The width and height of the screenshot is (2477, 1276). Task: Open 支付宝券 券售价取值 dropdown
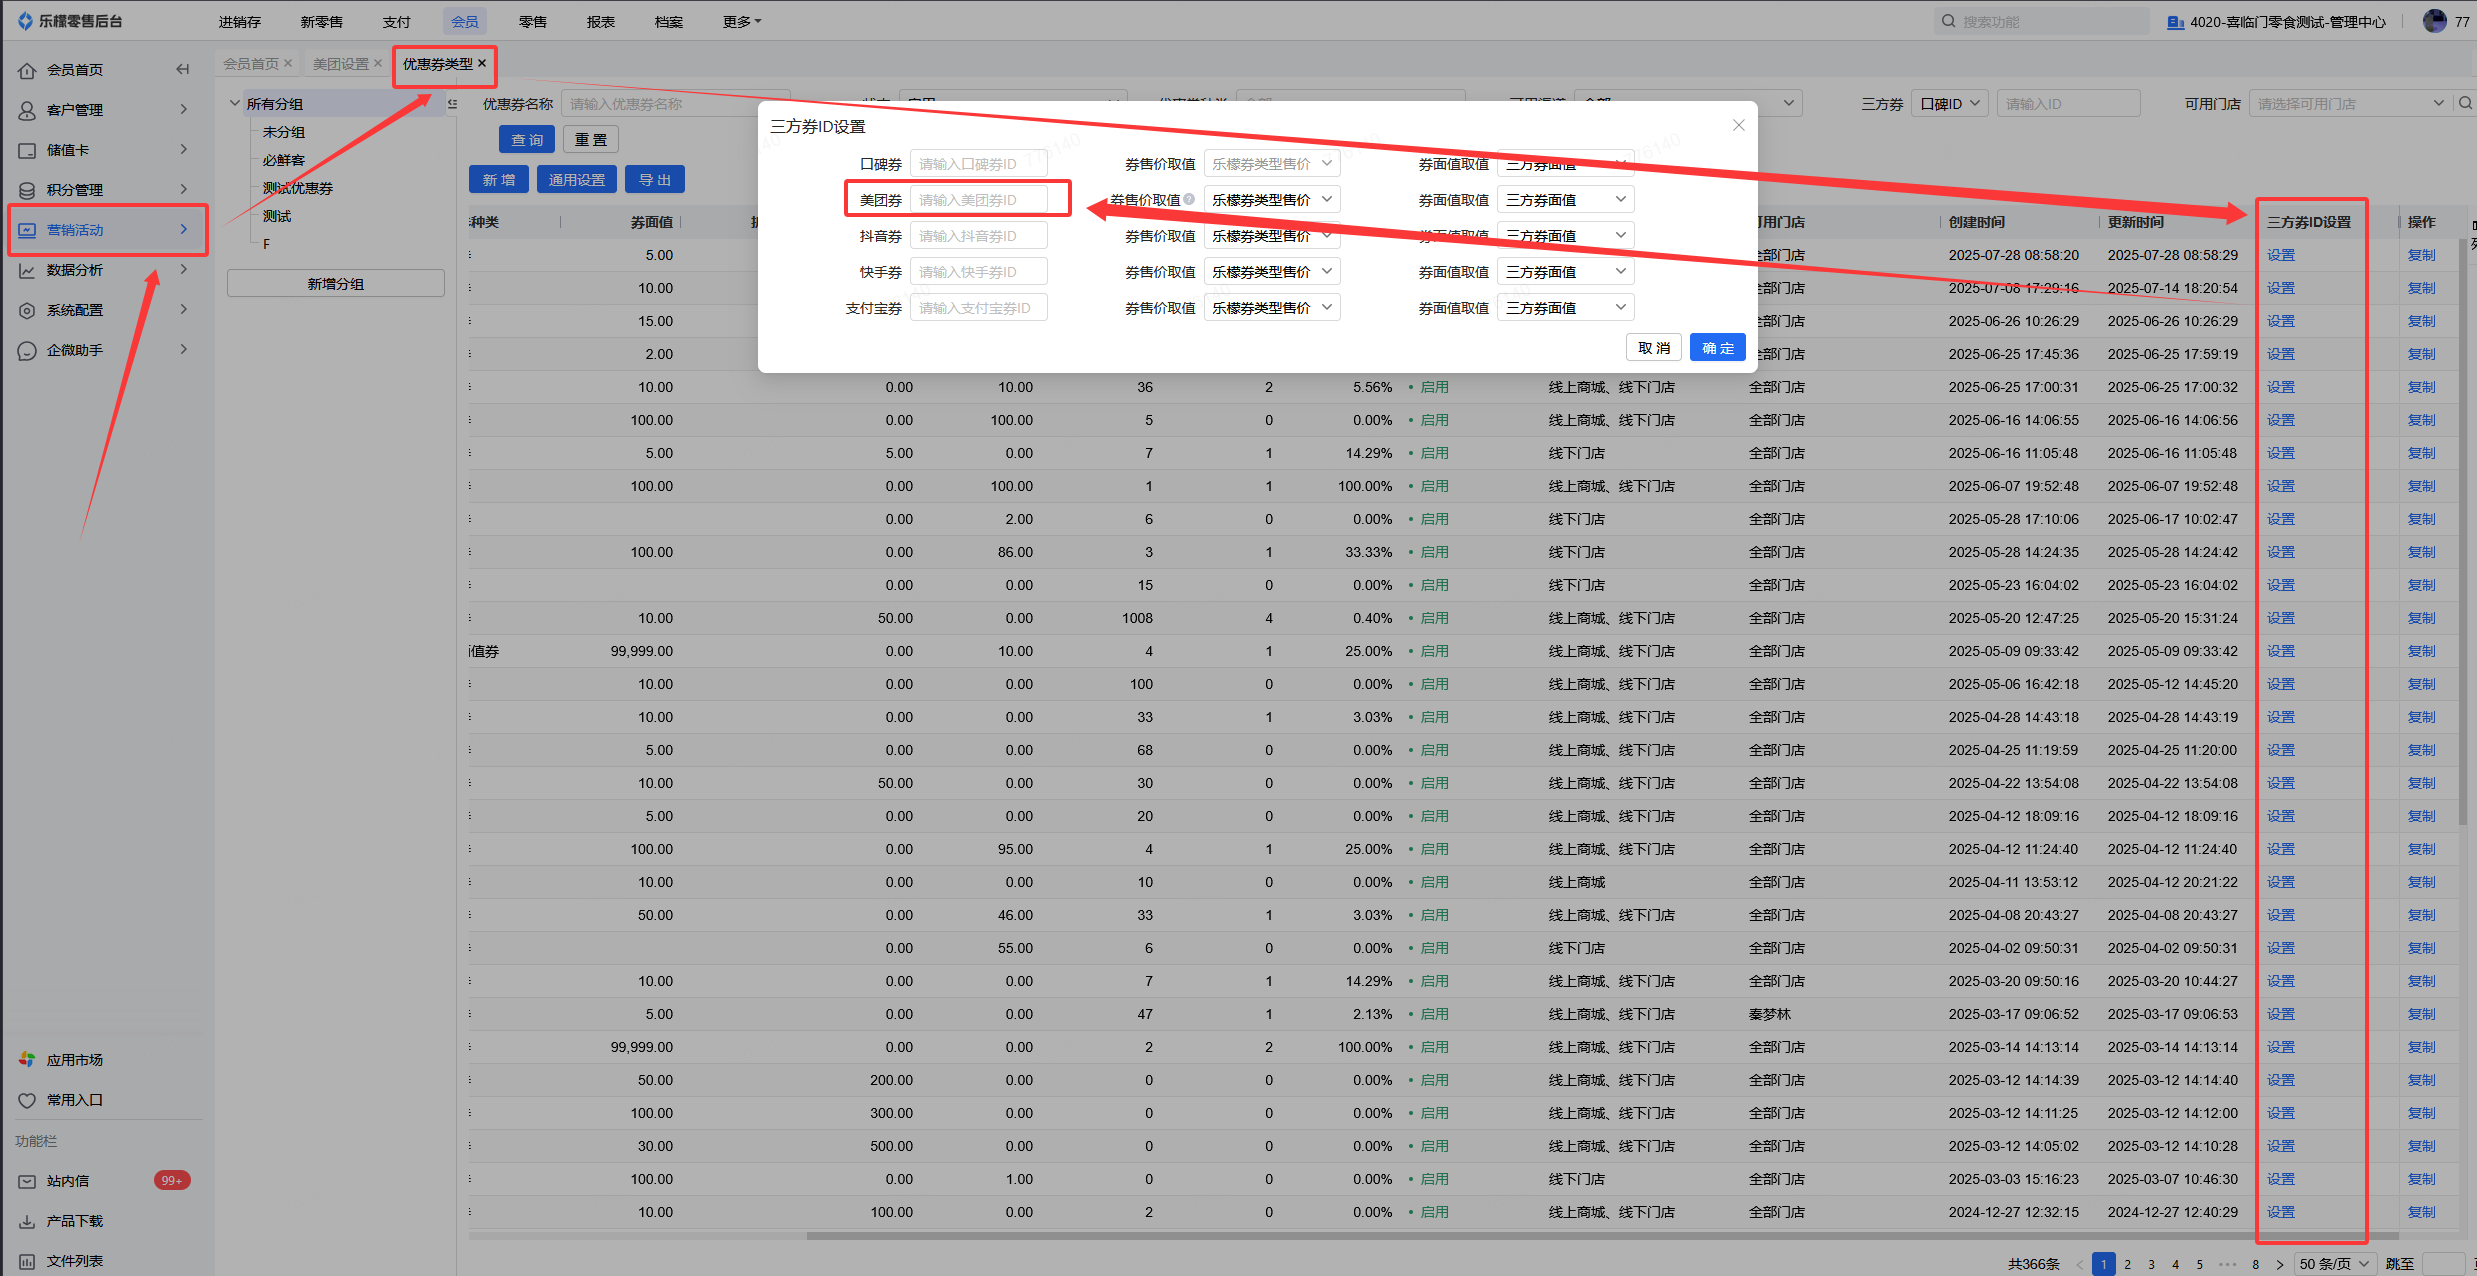click(x=1272, y=308)
